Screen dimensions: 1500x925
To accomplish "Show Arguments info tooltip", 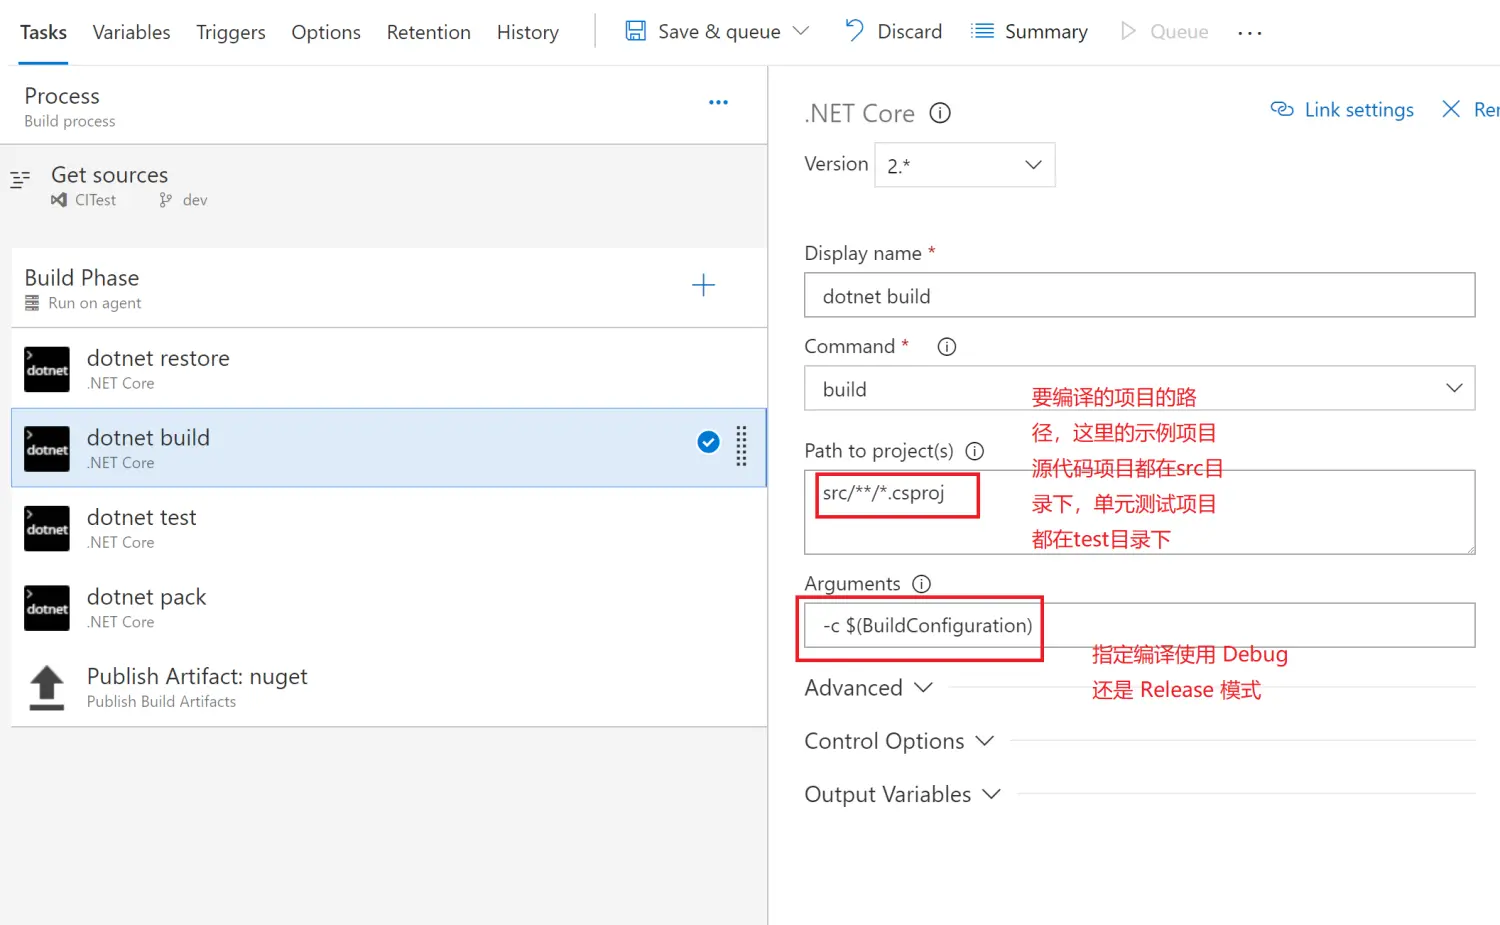I will (x=921, y=584).
